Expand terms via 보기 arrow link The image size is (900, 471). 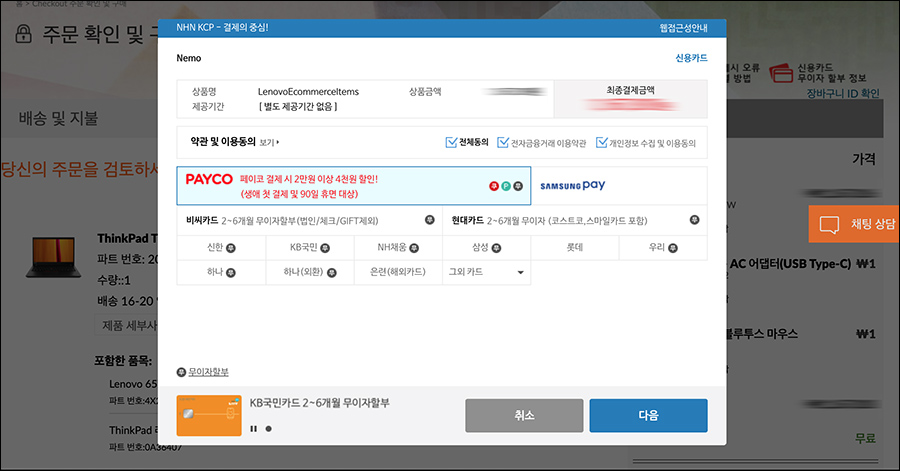pyautogui.click(x=269, y=143)
